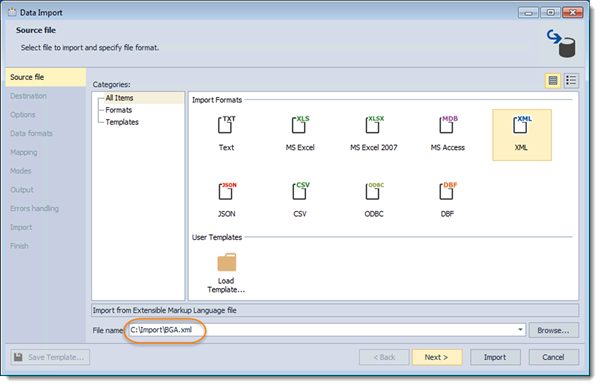Open the Output wizard page
Screen dimensions: 600x386
tap(22, 190)
